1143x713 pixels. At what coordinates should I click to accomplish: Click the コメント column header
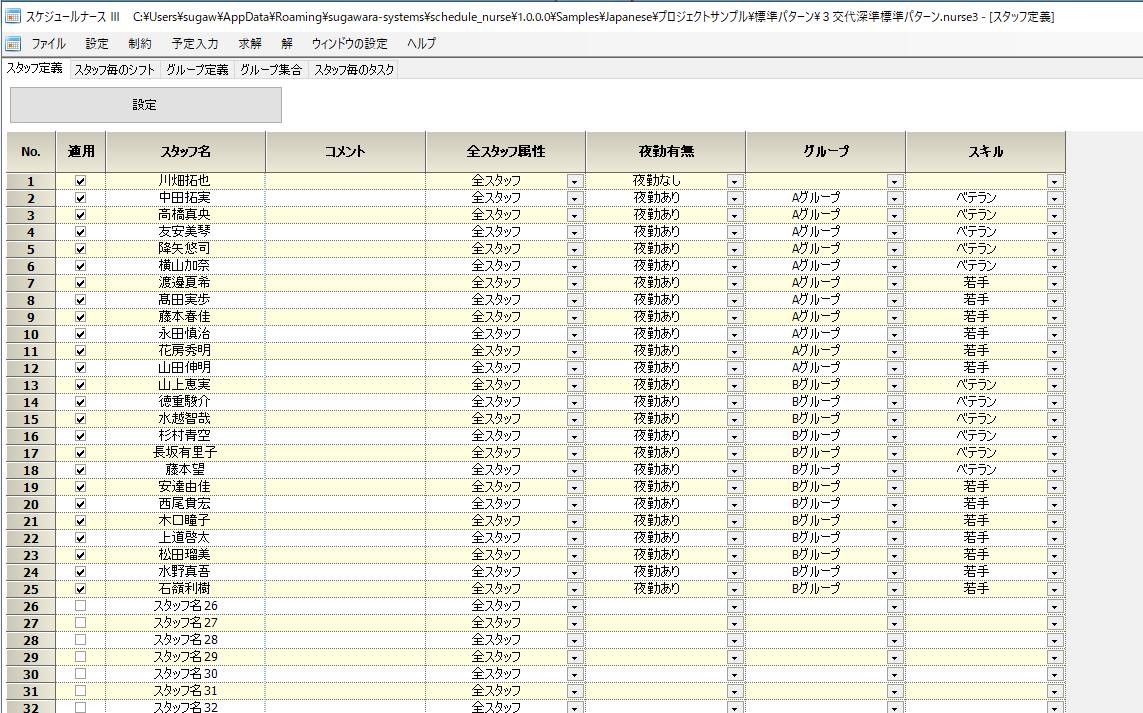pyautogui.click(x=346, y=152)
